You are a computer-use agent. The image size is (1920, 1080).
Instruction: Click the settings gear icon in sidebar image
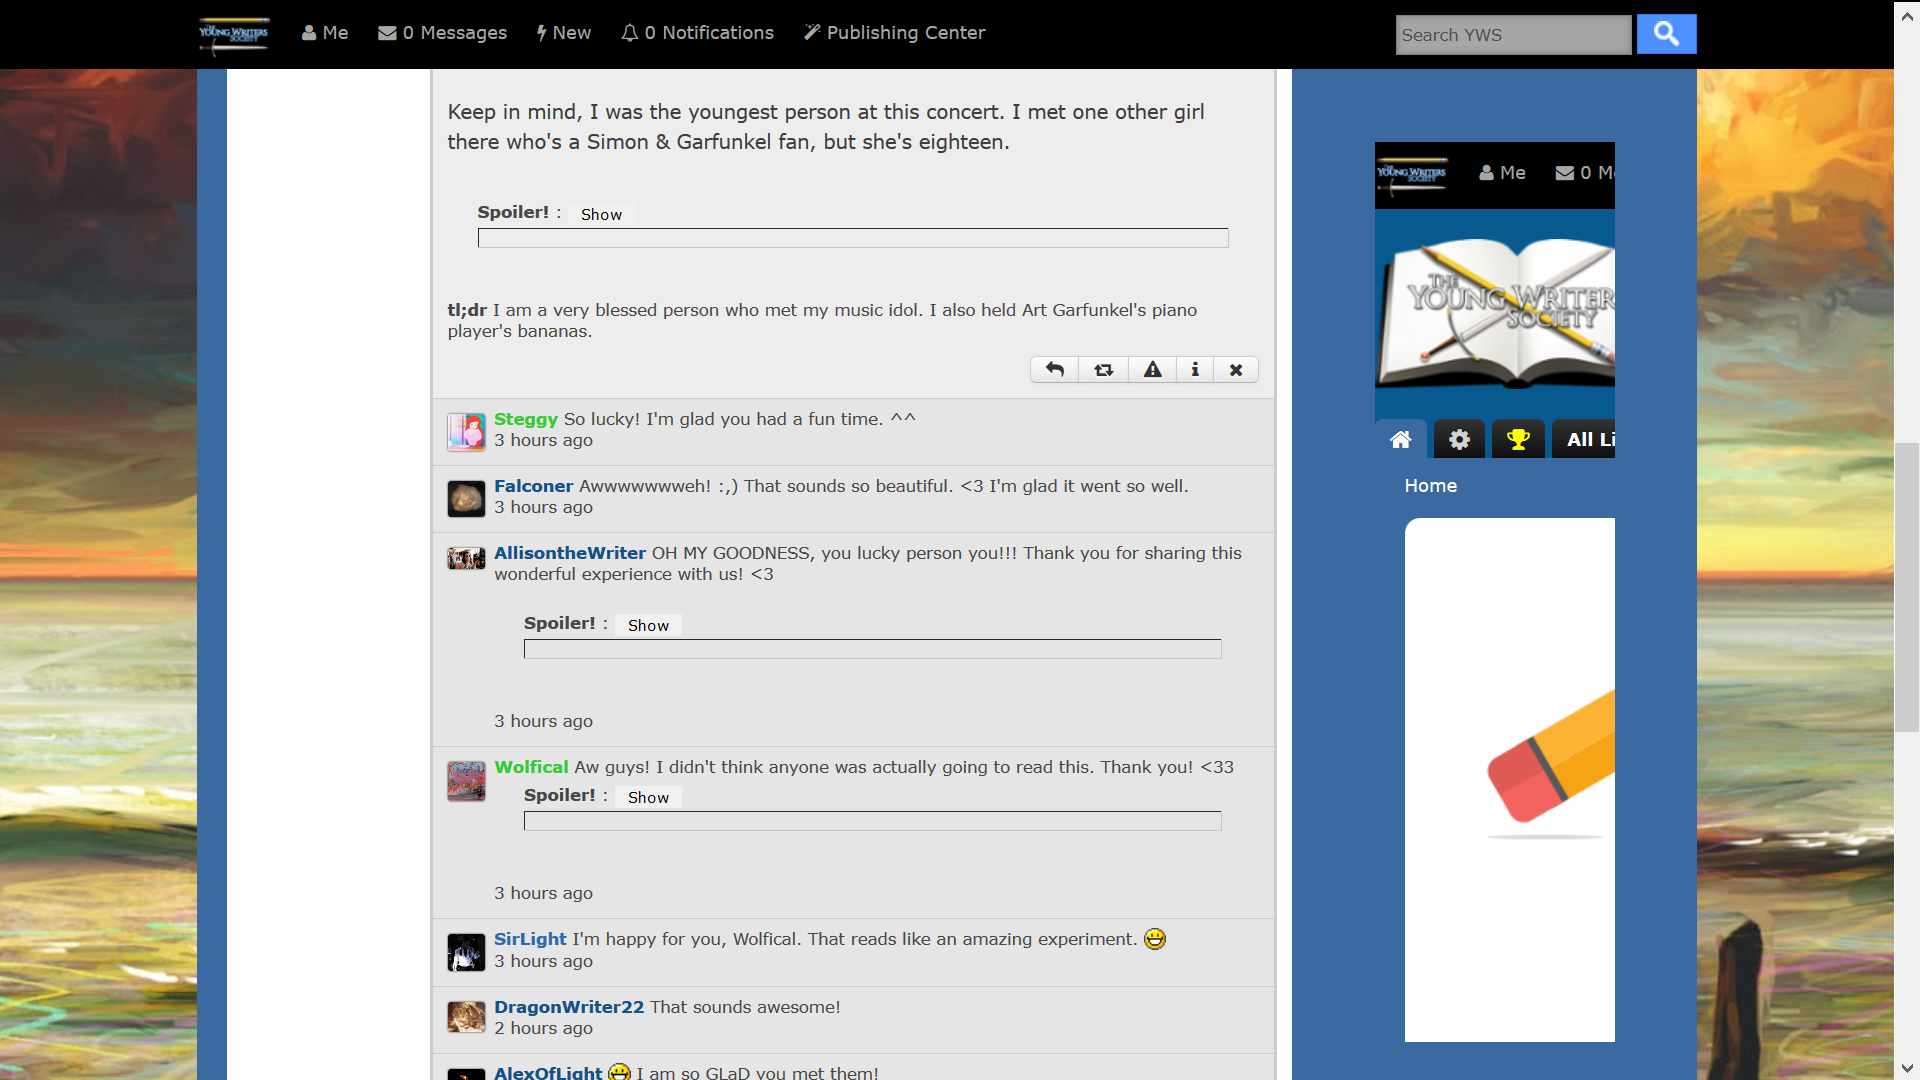click(1459, 439)
